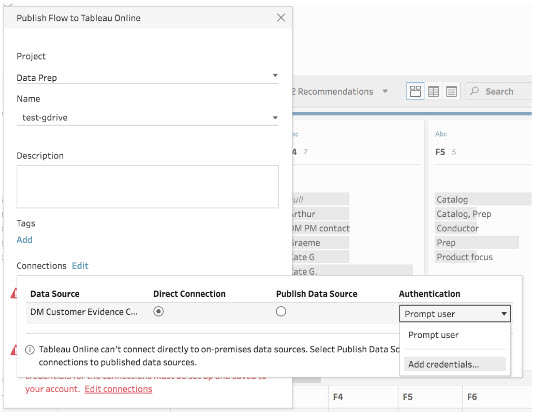
Task: Select the Prep value in F5
Action: point(477,243)
